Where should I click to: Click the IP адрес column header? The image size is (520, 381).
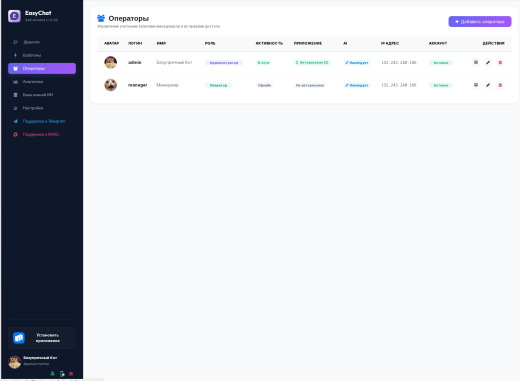coord(390,43)
